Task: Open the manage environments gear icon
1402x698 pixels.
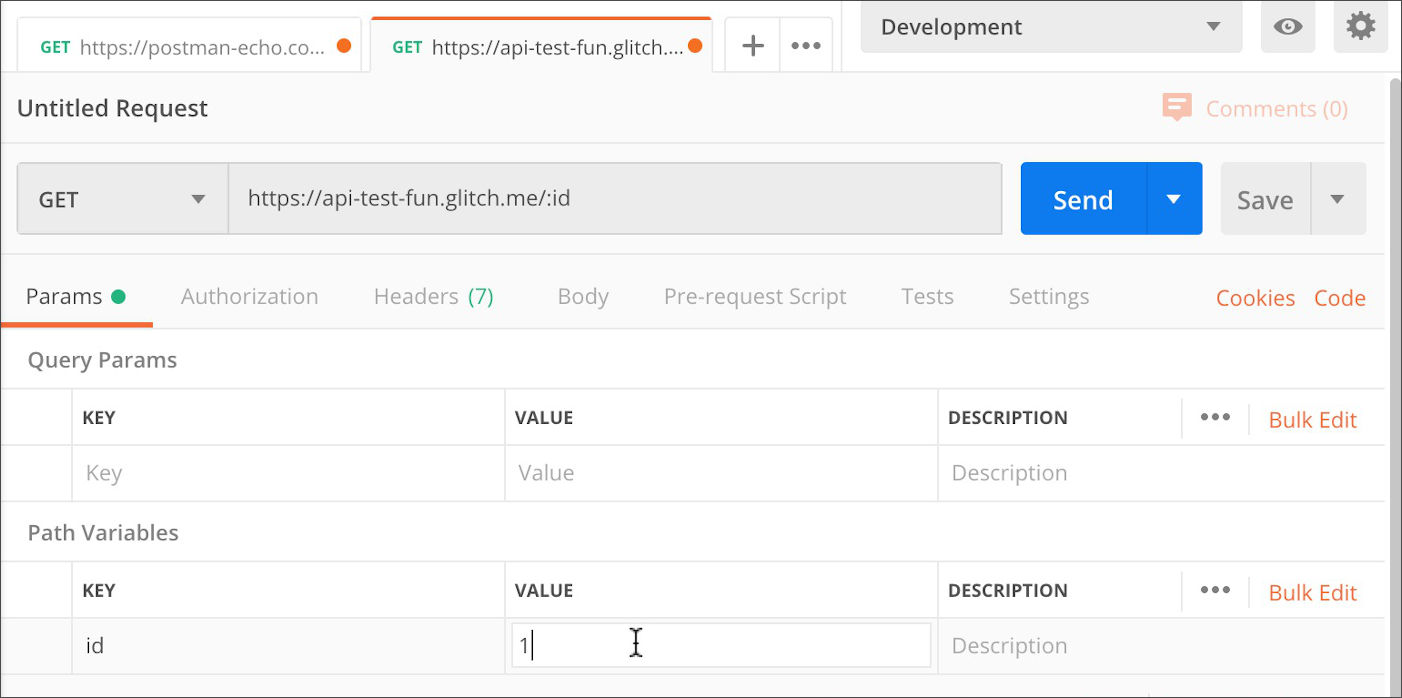Action: pos(1360,27)
